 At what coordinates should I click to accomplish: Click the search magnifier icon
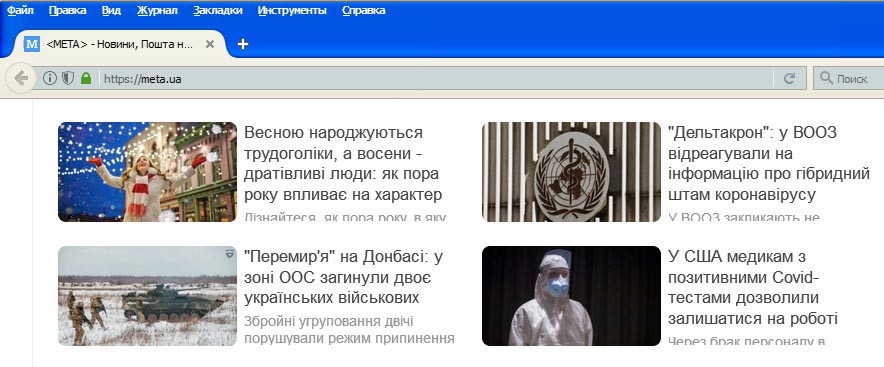pyautogui.click(x=826, y=78)
